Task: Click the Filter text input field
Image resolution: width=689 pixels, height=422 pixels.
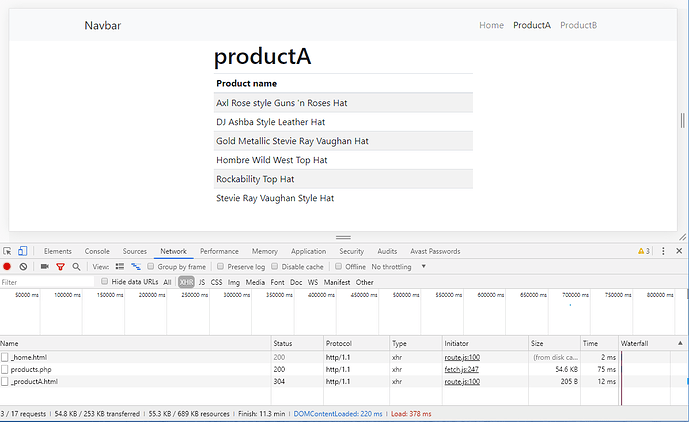Action: 45,282
